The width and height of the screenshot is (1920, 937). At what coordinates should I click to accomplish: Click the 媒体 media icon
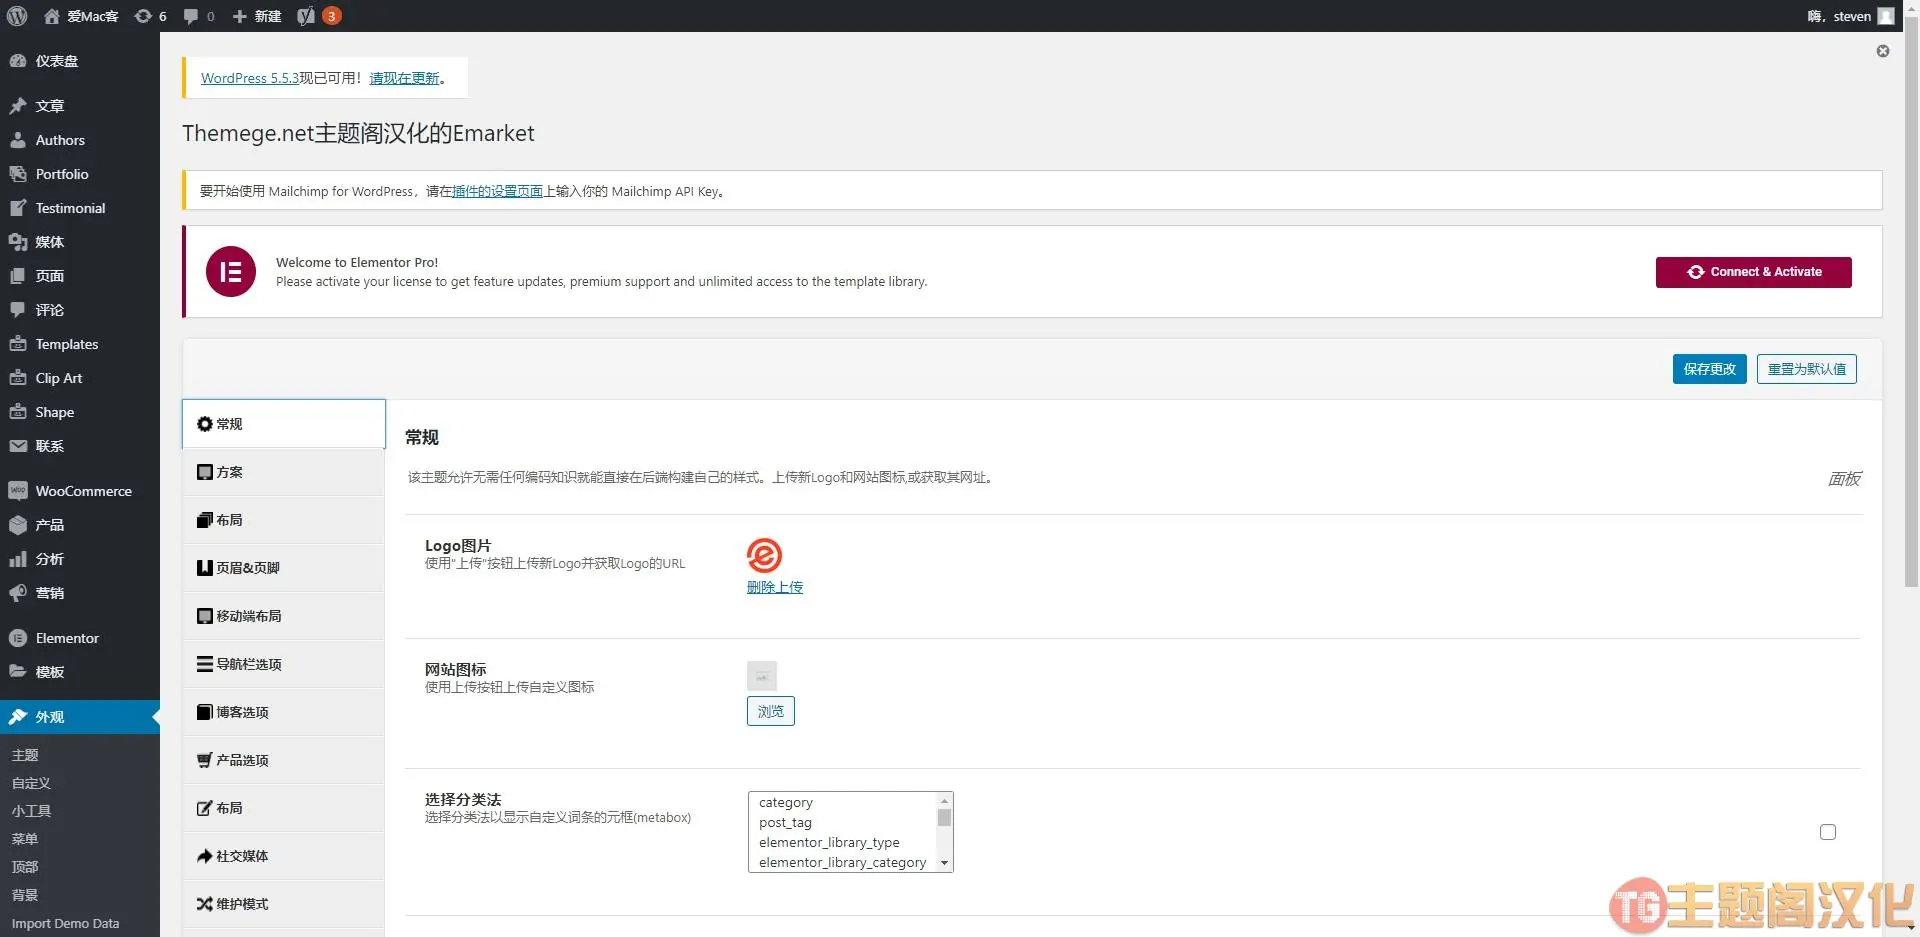point(18,242)
